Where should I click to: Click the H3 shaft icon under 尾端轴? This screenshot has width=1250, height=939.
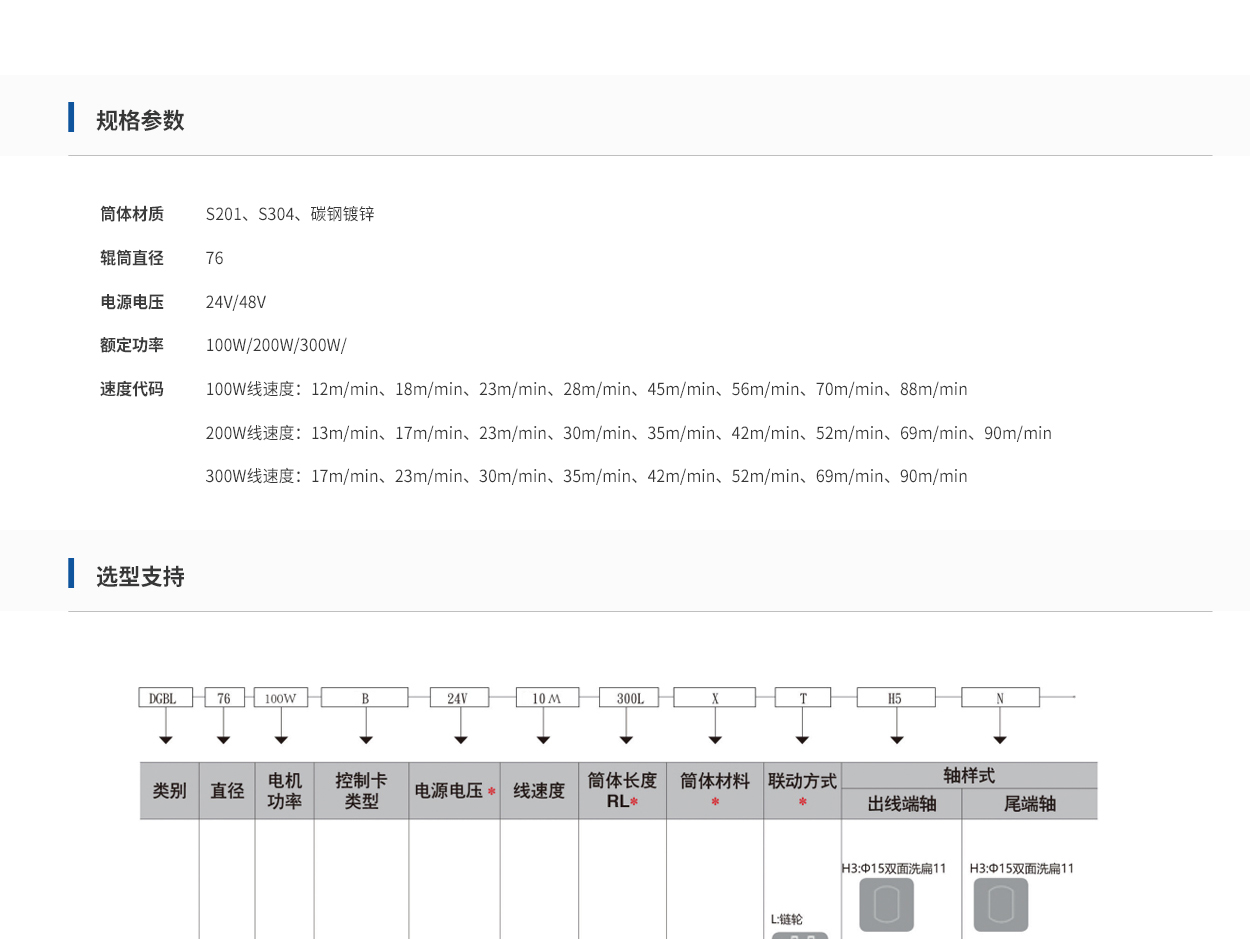click(1000, 904)
